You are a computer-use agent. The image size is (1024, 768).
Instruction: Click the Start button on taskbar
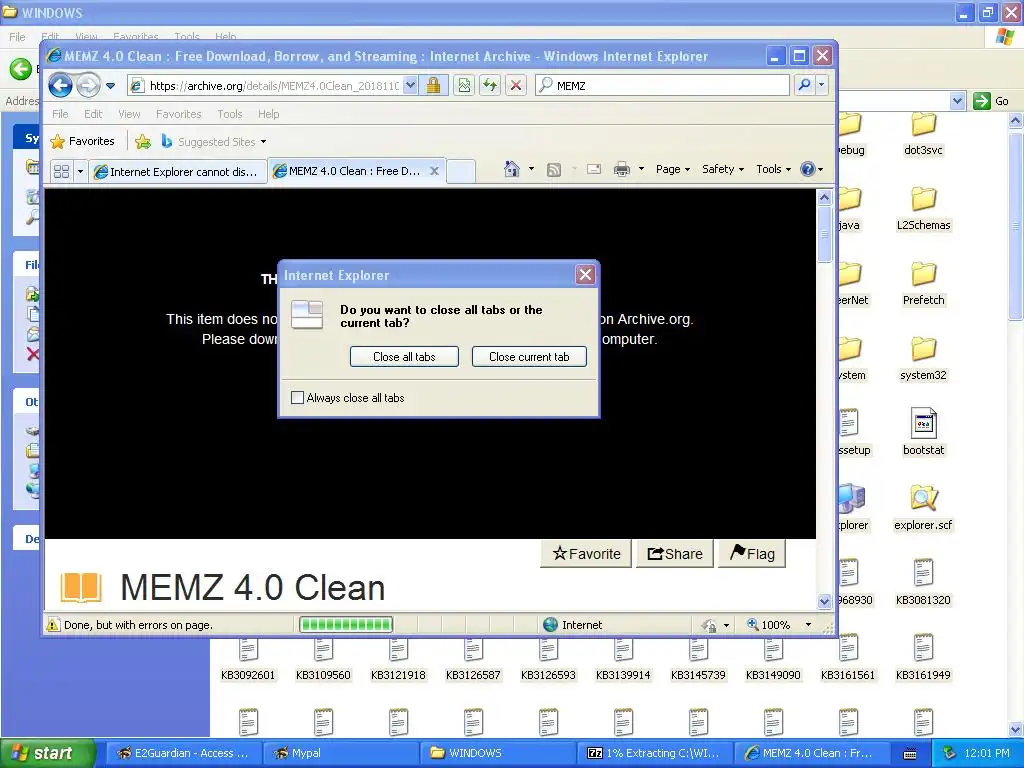(x=47, y=753)
